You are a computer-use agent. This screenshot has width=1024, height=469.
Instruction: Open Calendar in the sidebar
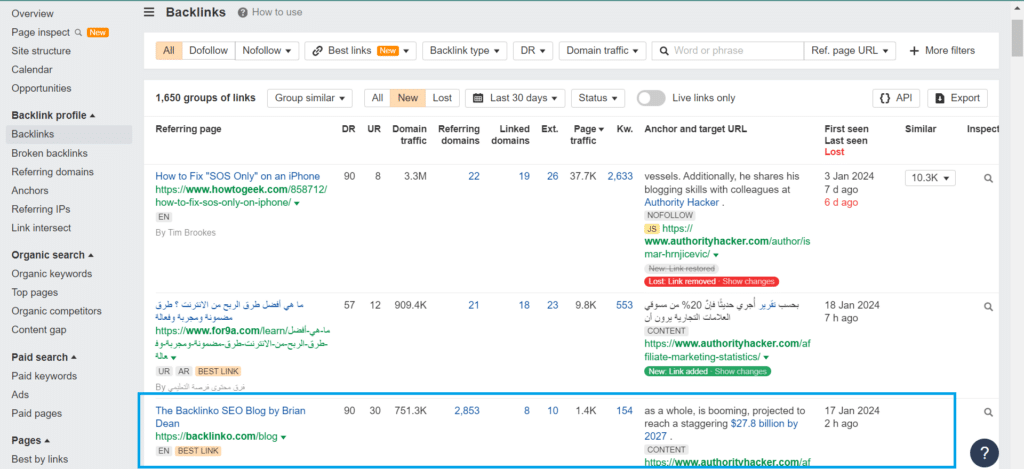click(x=32, y=69)
